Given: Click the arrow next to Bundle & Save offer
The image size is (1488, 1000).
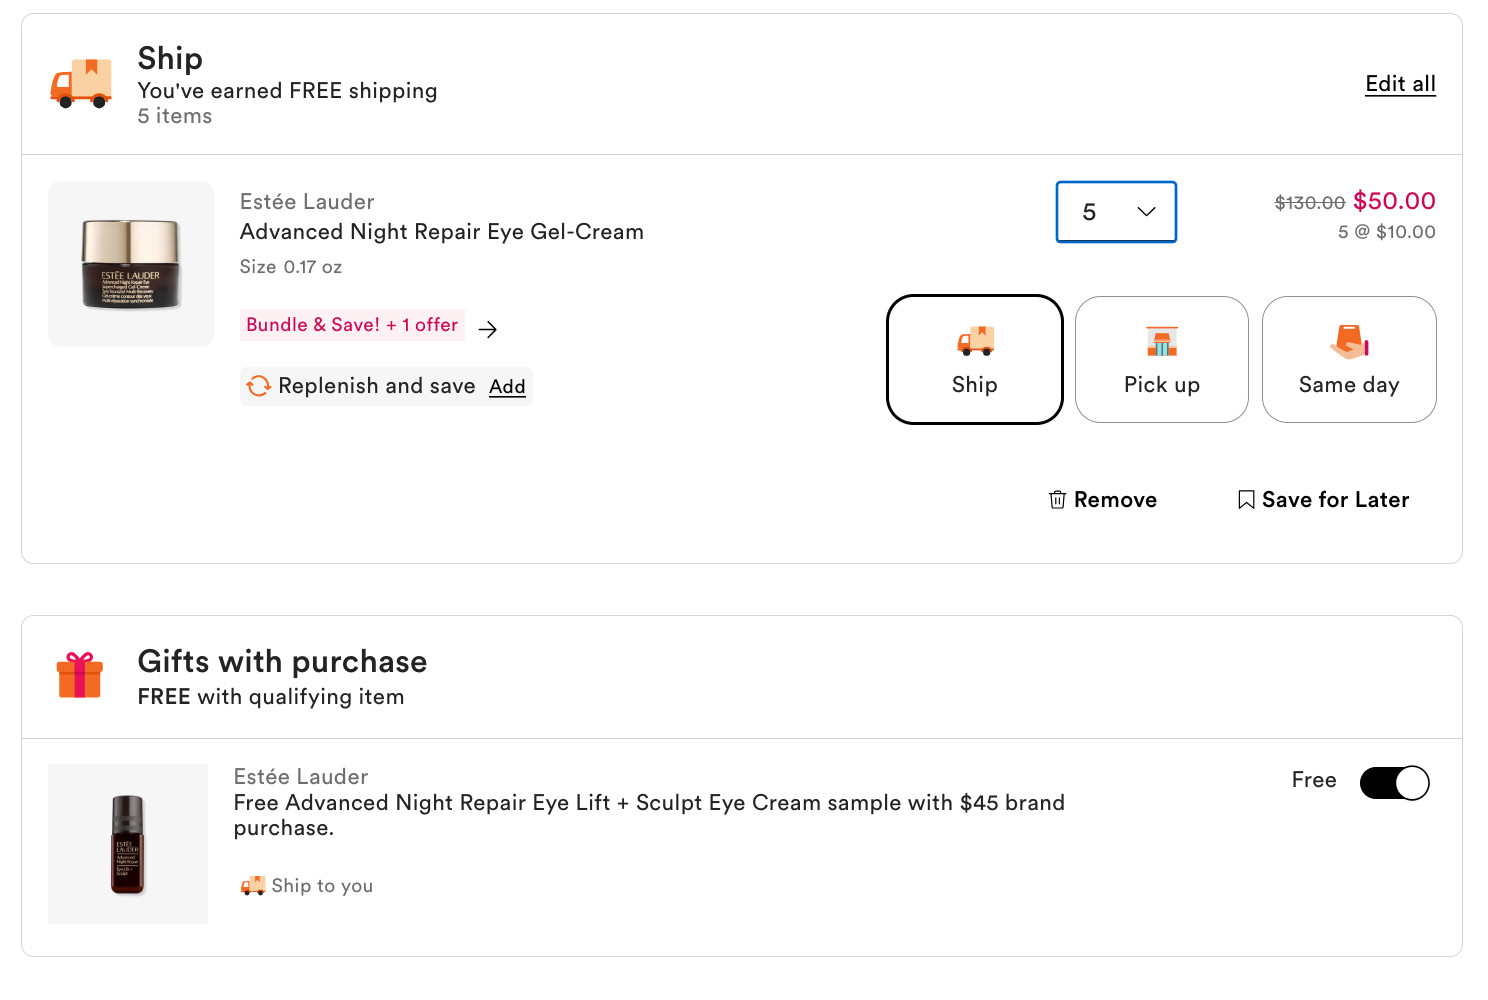Looking at the screenshot, I should click(x=488, y=329).
